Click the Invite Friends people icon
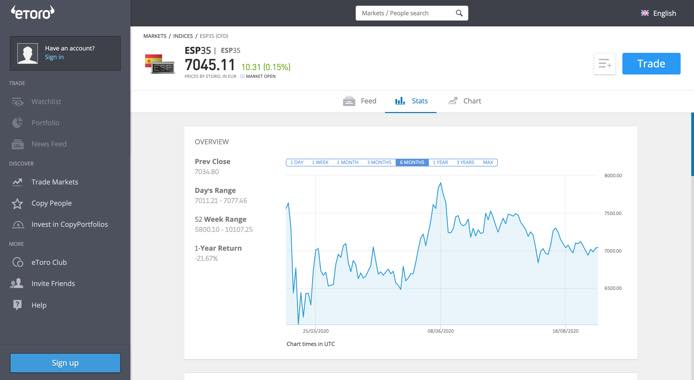This screenshot has width=694, height=380. coord(17,283)
